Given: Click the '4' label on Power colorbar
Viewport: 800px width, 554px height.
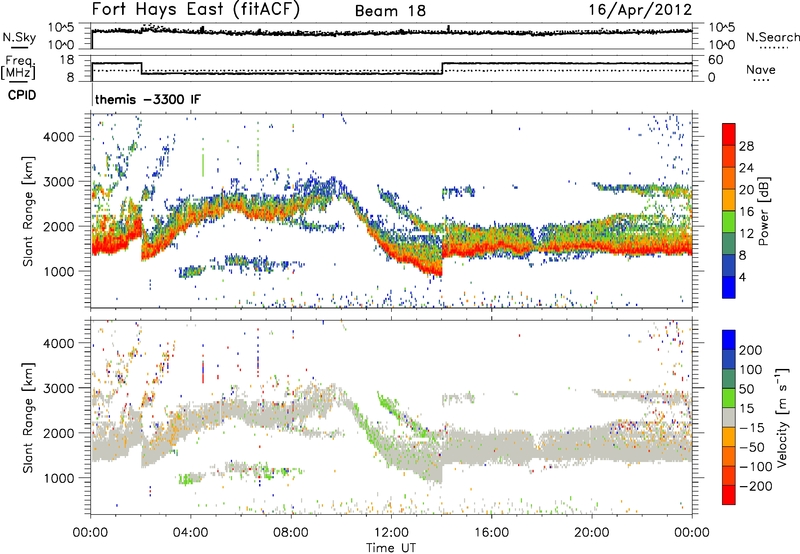Looking at the screenshot, I should 743,278.
